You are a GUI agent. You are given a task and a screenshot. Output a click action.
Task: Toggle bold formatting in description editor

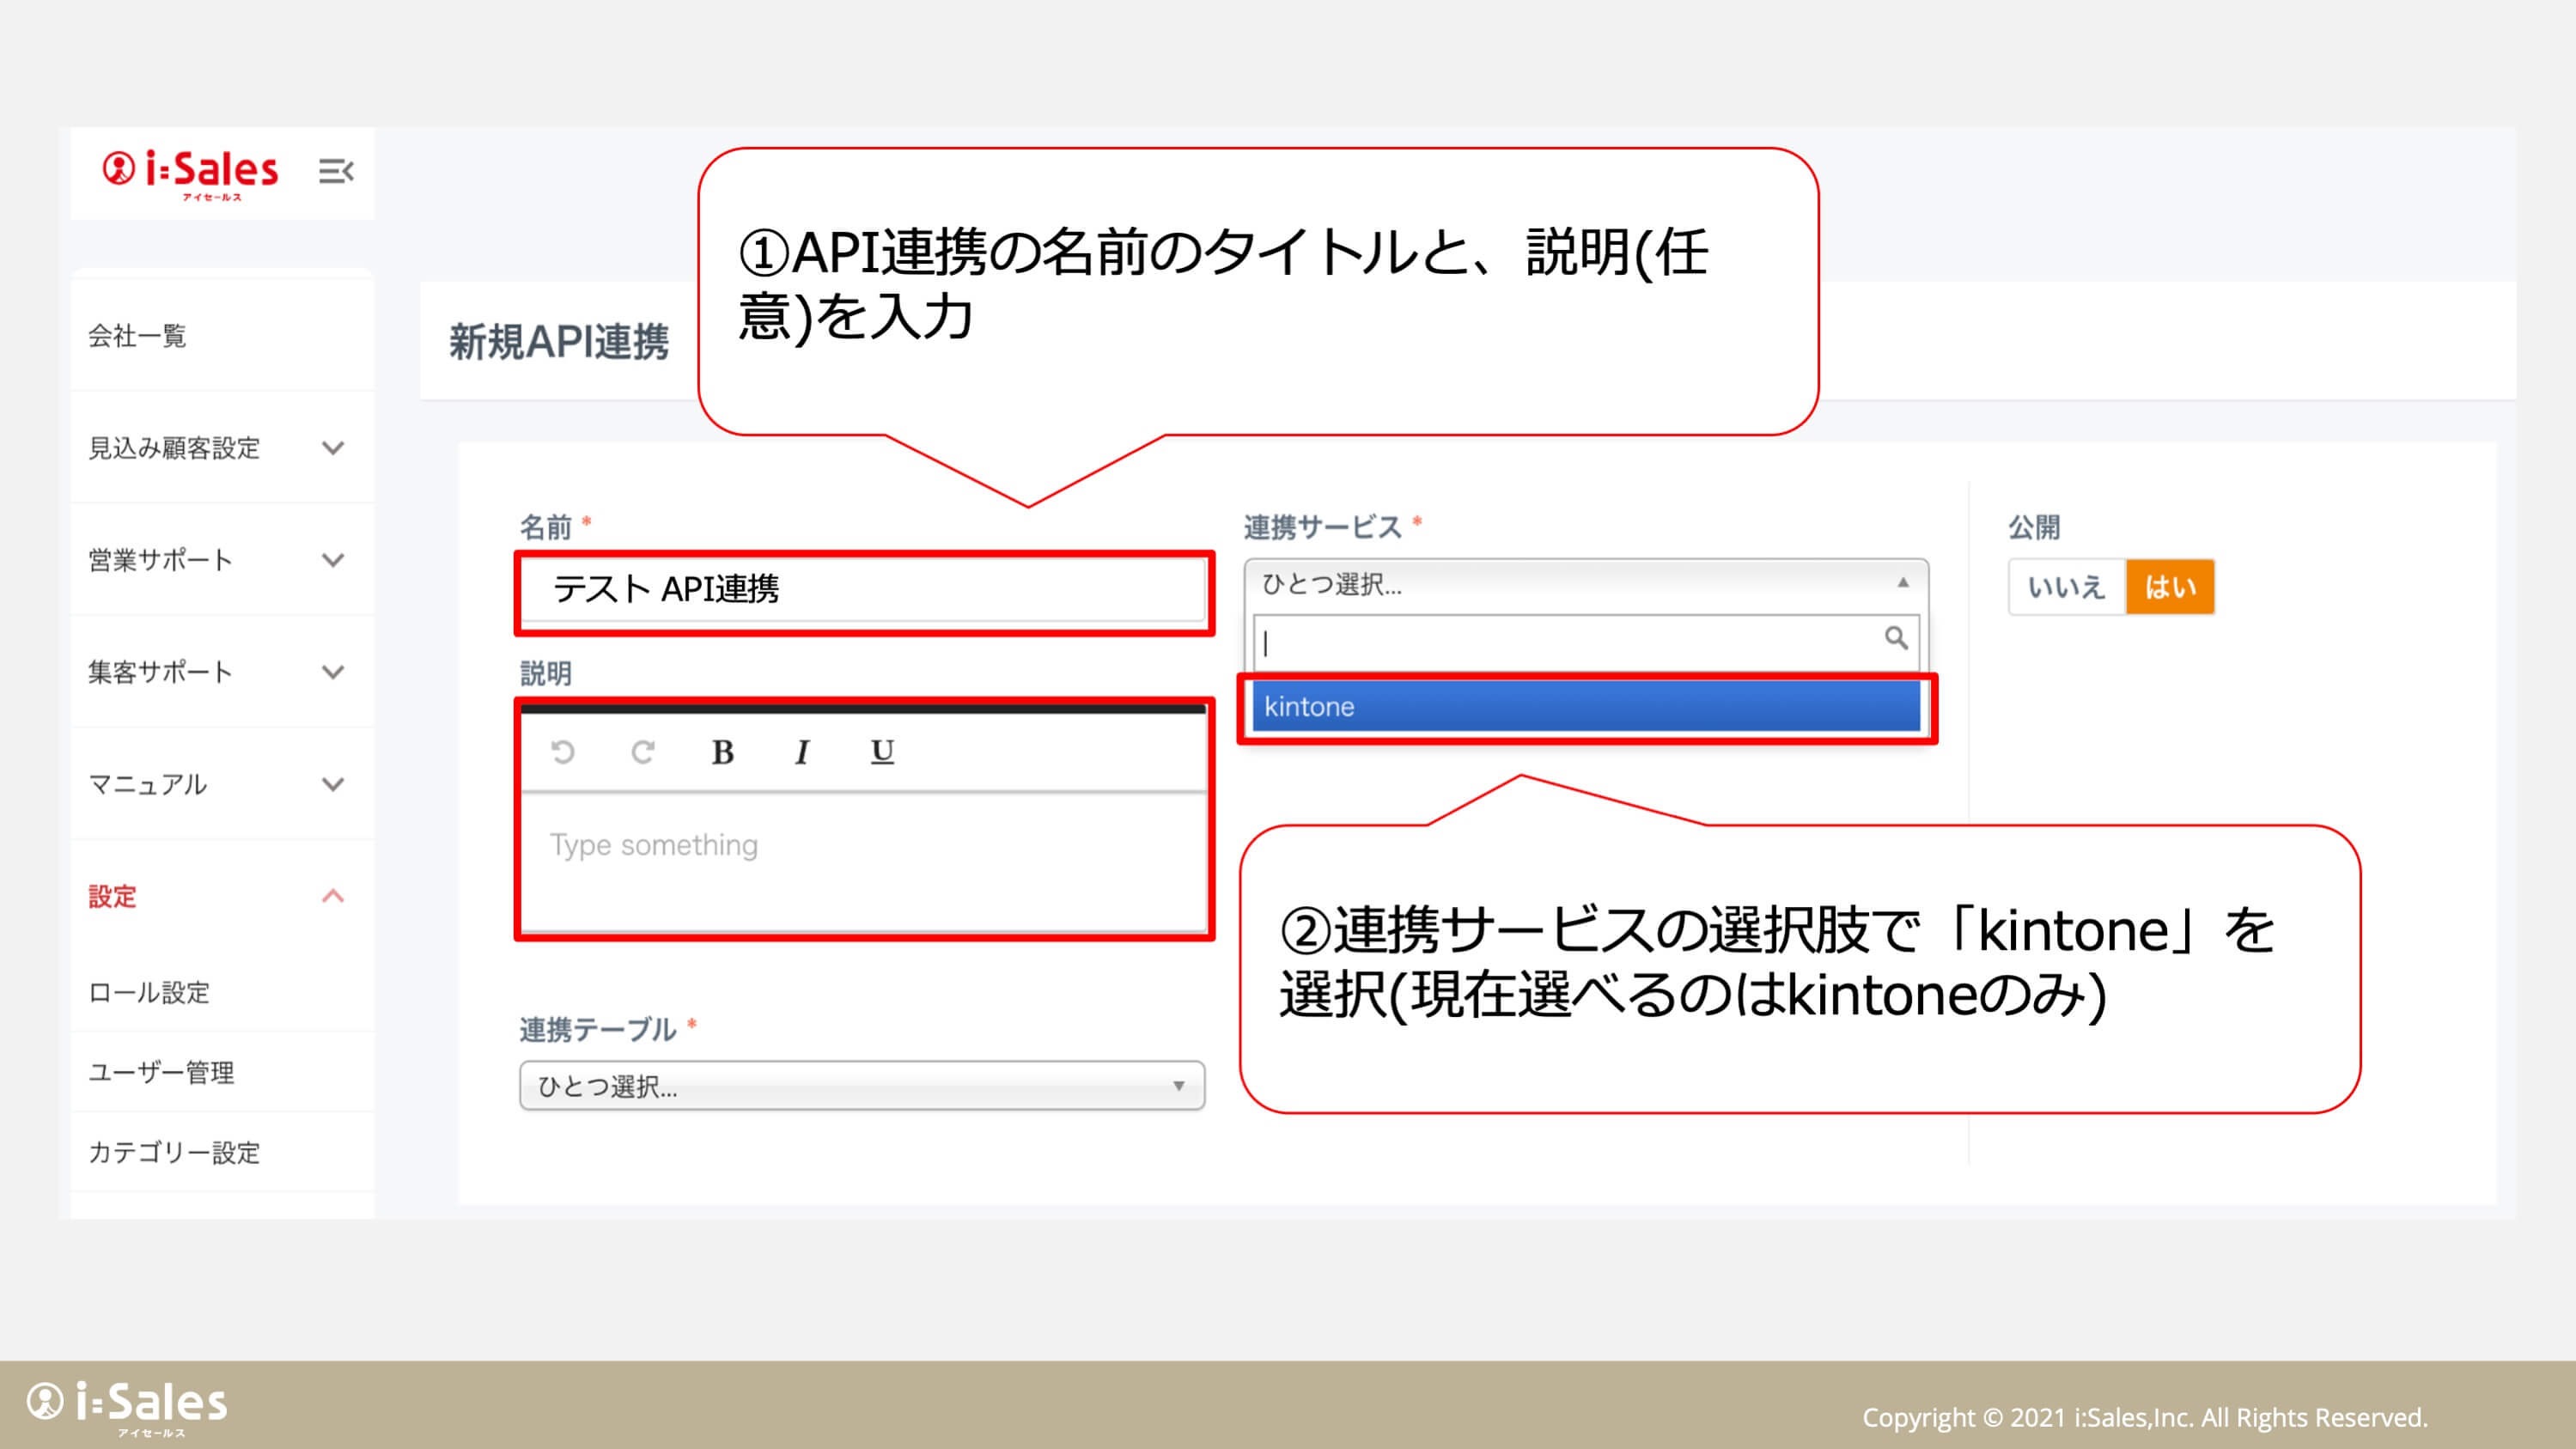722,752
